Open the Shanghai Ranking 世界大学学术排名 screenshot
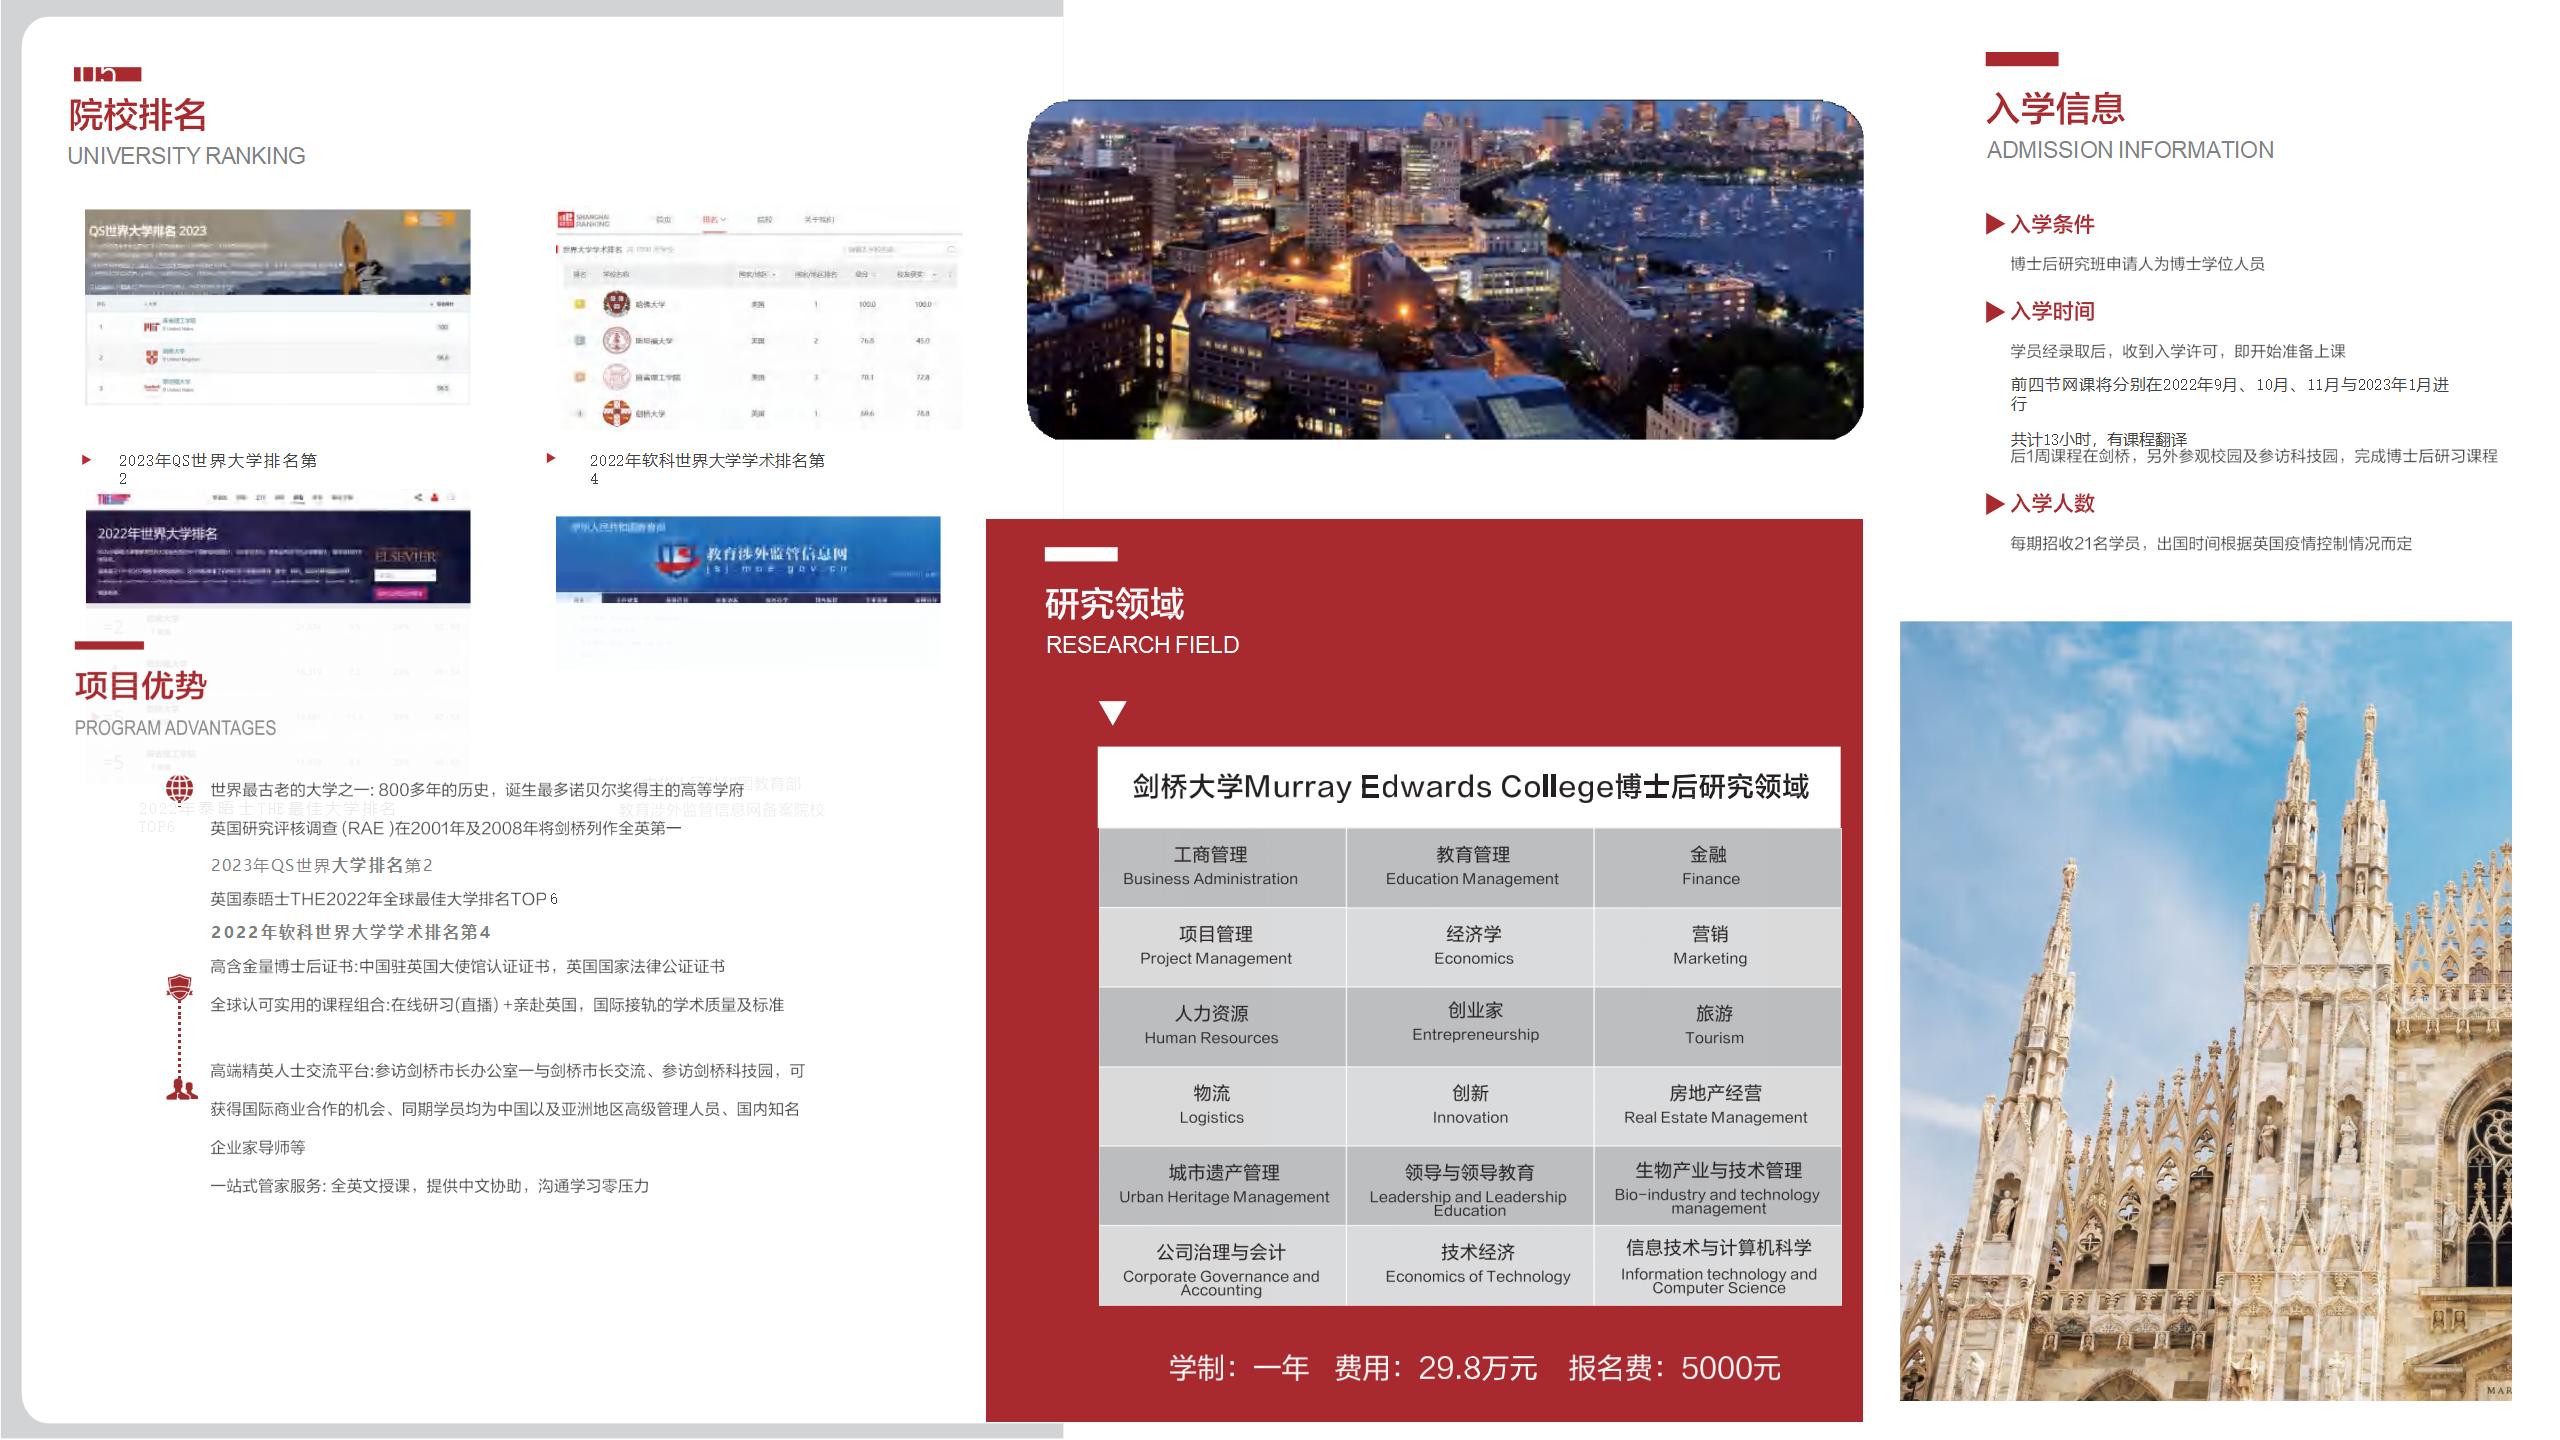This screenshot has height=1440, width=2560. click(759, 319)
